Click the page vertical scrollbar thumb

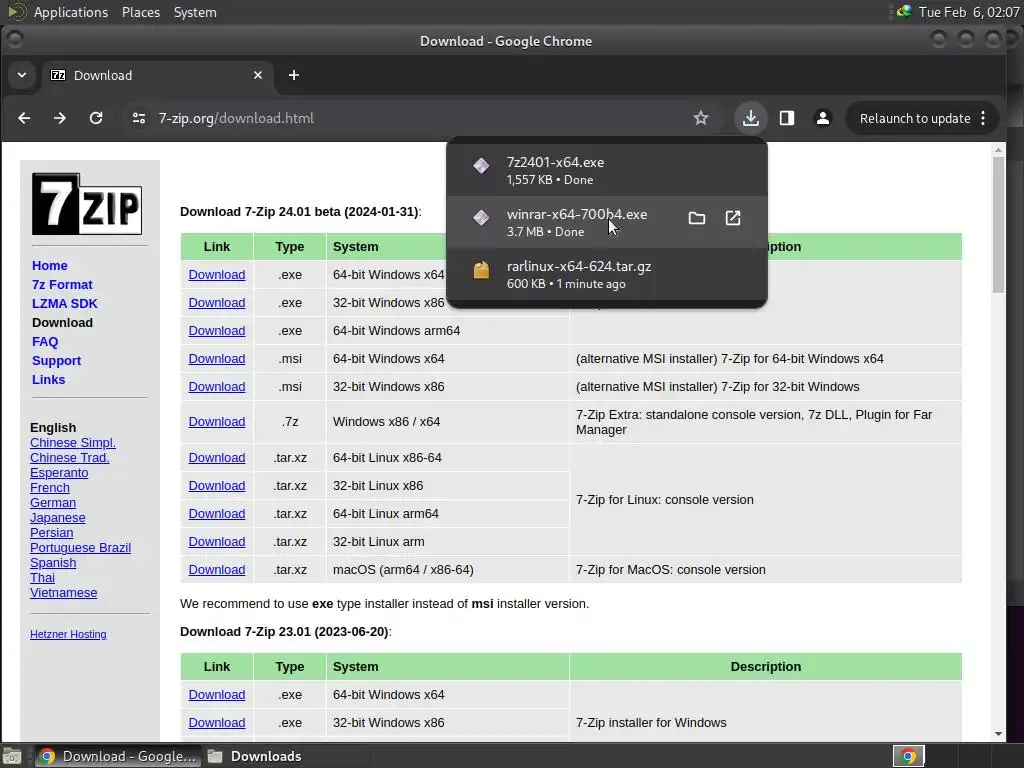[999, 224]
